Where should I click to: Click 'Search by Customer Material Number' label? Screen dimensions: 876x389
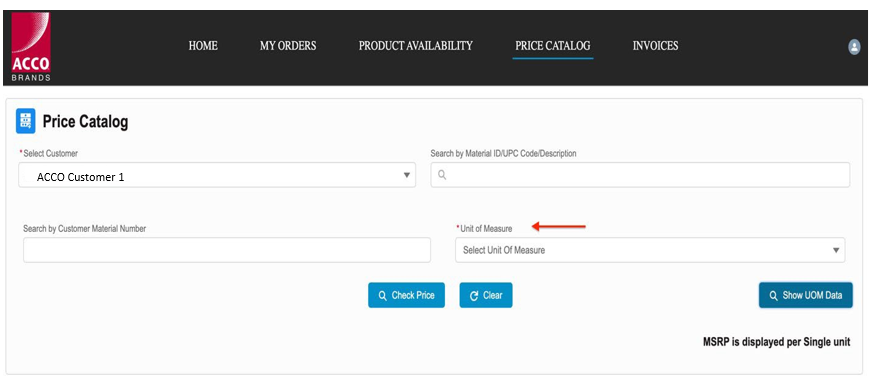pyautogui.click(x=84, y=228)
